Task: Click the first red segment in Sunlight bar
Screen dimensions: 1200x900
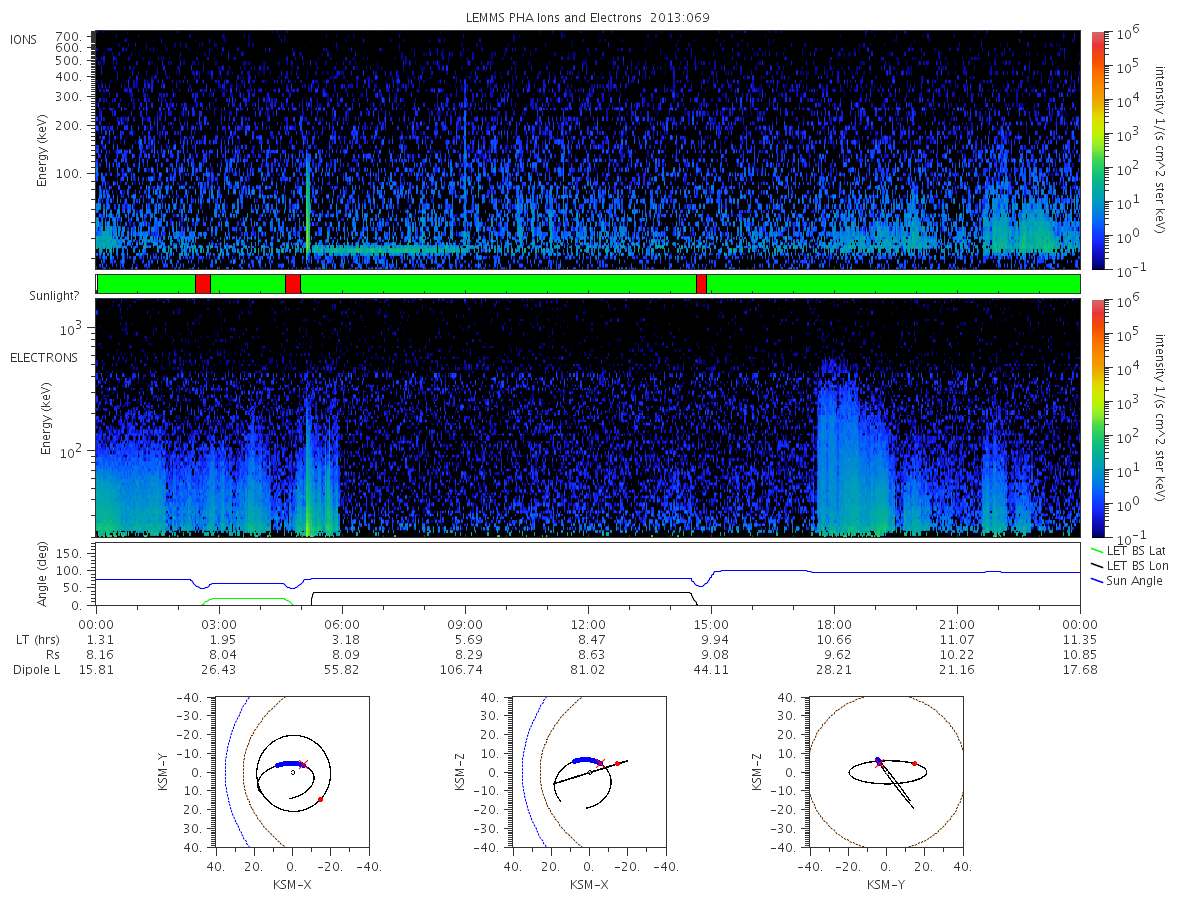Action: point(202,284)
